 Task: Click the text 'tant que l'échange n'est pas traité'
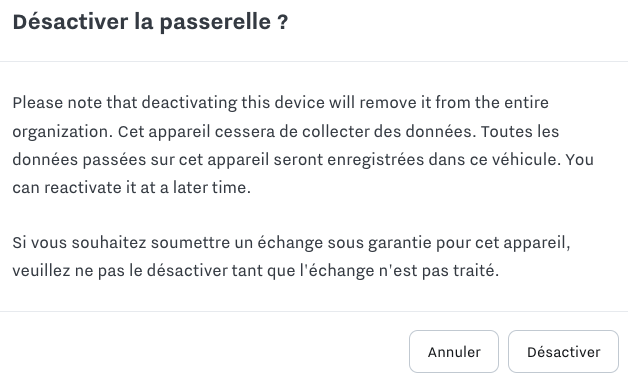pos(365,271)
